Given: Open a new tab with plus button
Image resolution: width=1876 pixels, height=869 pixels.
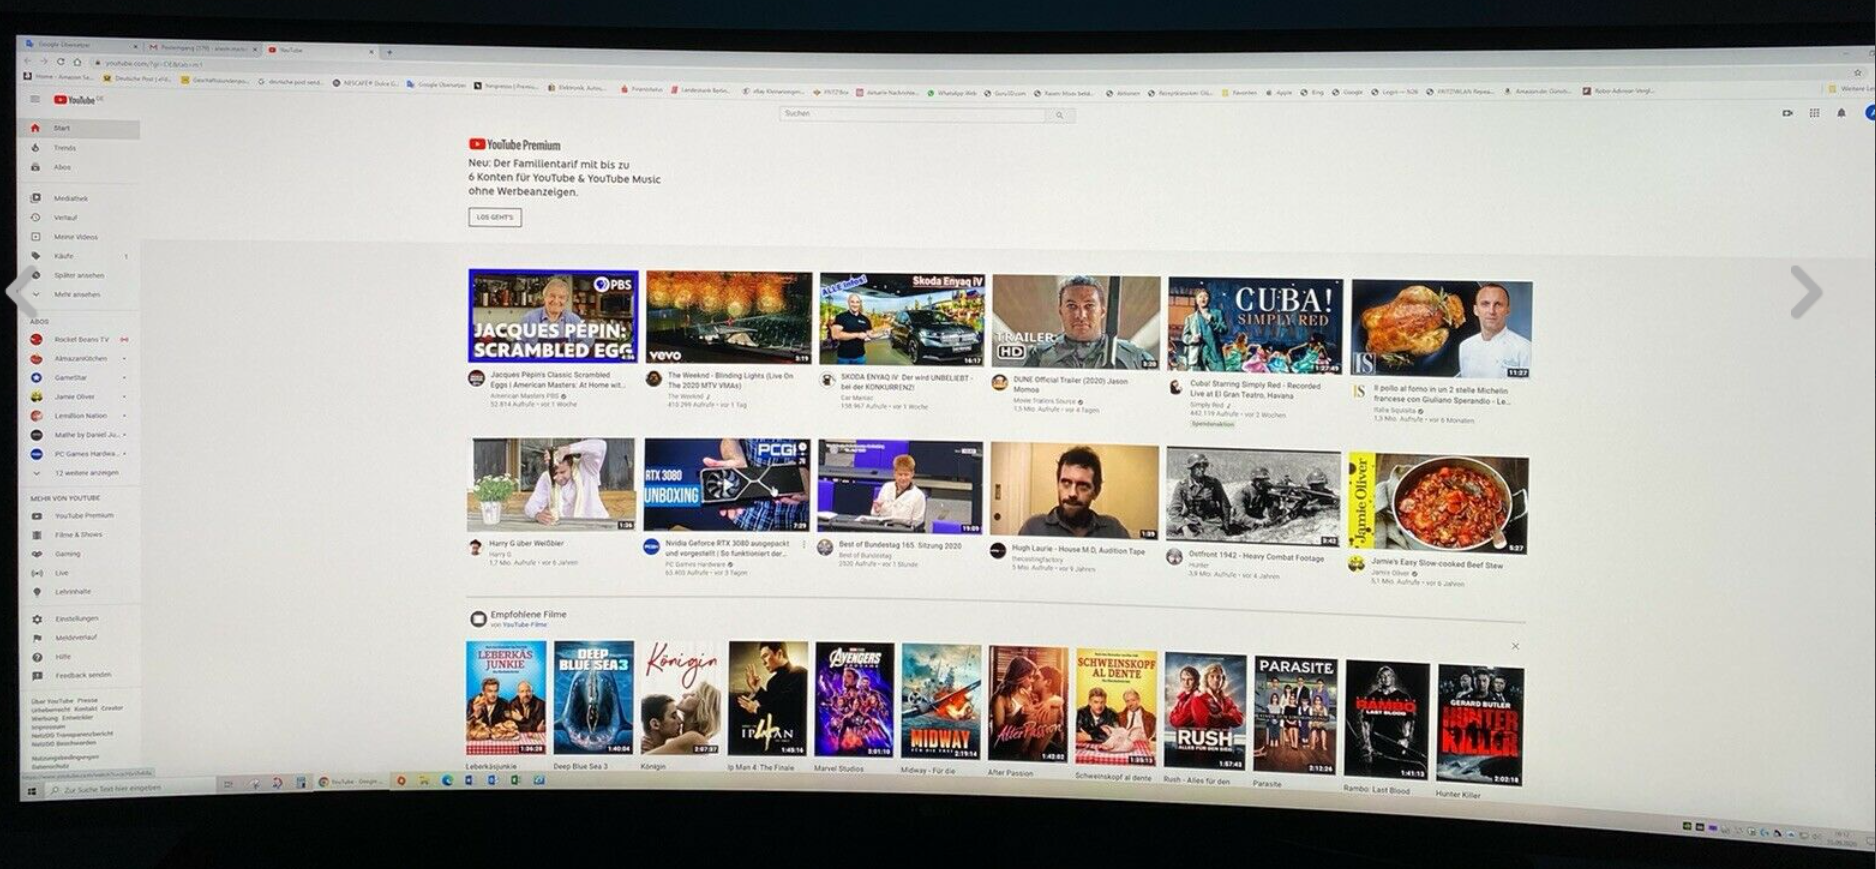Looking at the screenshot, I should 389,52.
